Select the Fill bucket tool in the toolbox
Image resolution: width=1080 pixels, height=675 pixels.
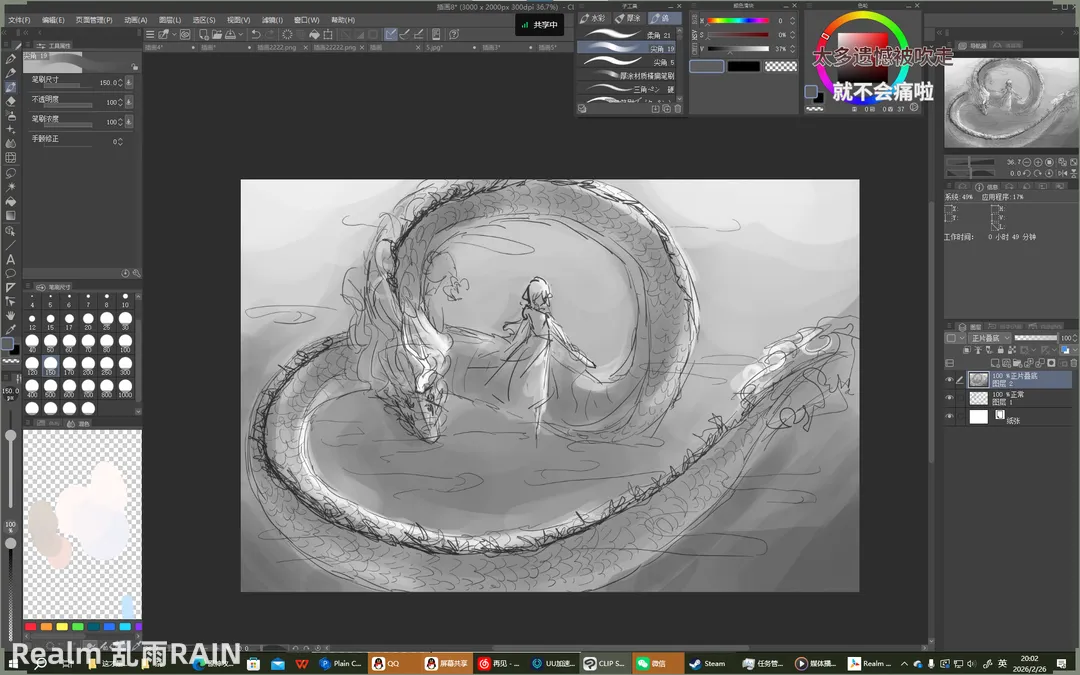(x=11, y=201)
